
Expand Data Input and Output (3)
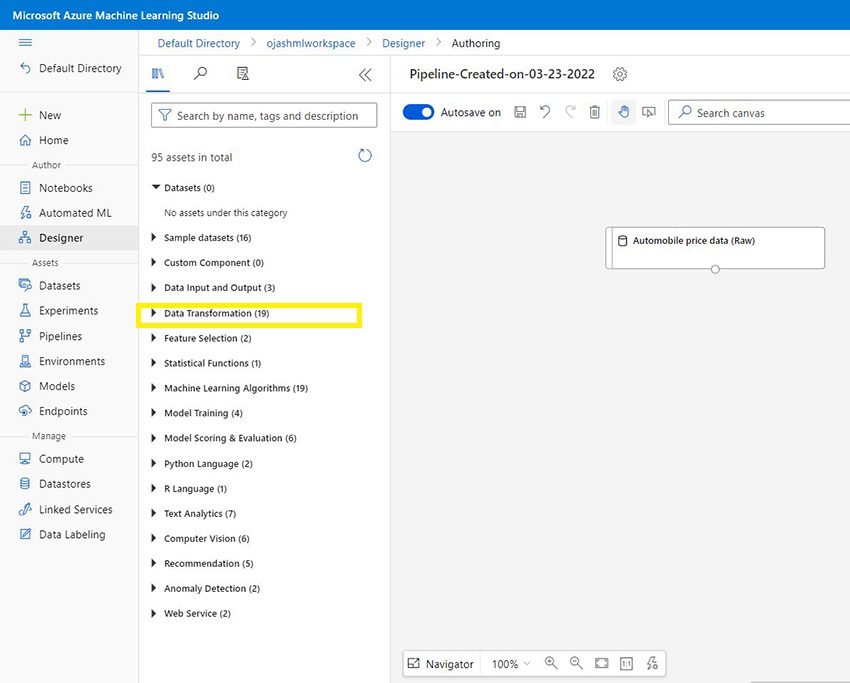coord(154,287)
